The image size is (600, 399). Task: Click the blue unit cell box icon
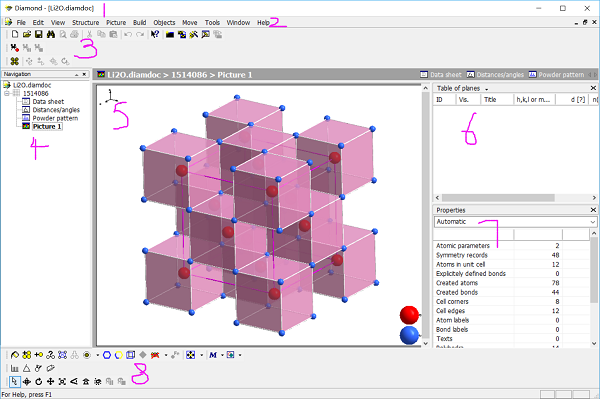click(130, 355)
